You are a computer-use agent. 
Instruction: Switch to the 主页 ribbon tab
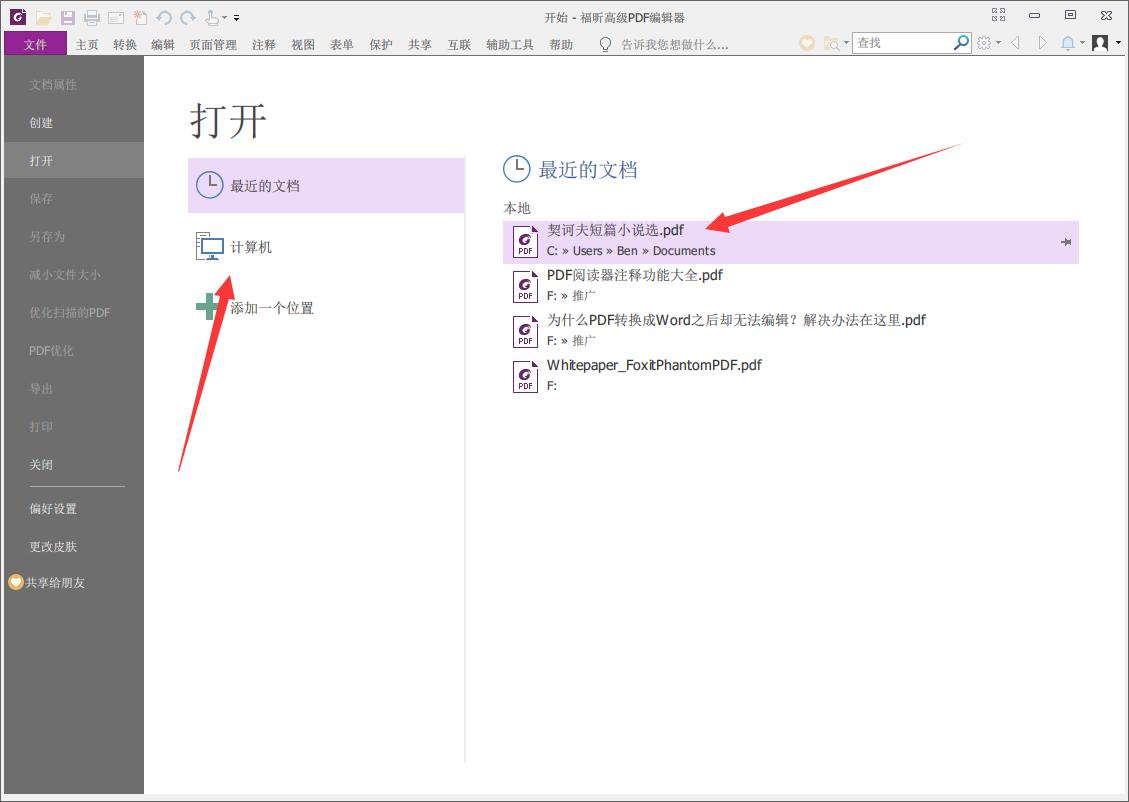point(86,44)
